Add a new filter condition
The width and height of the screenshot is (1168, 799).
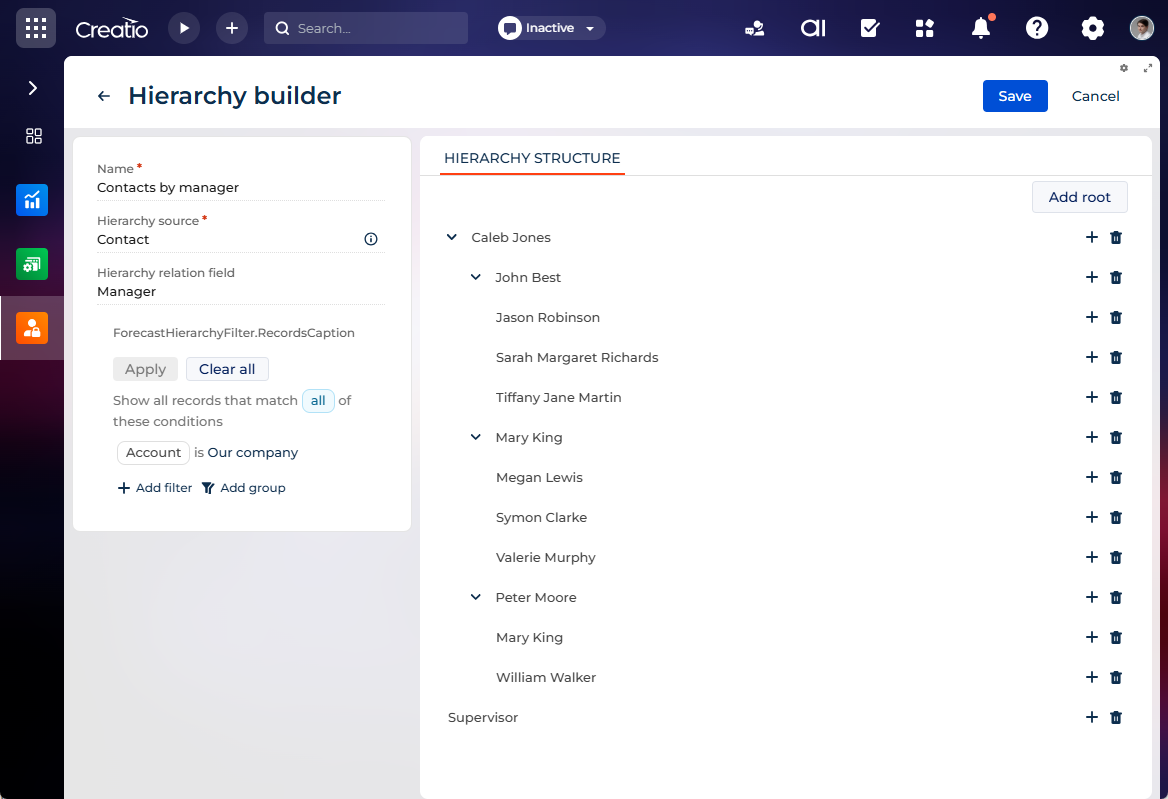(x=155, y=488)
